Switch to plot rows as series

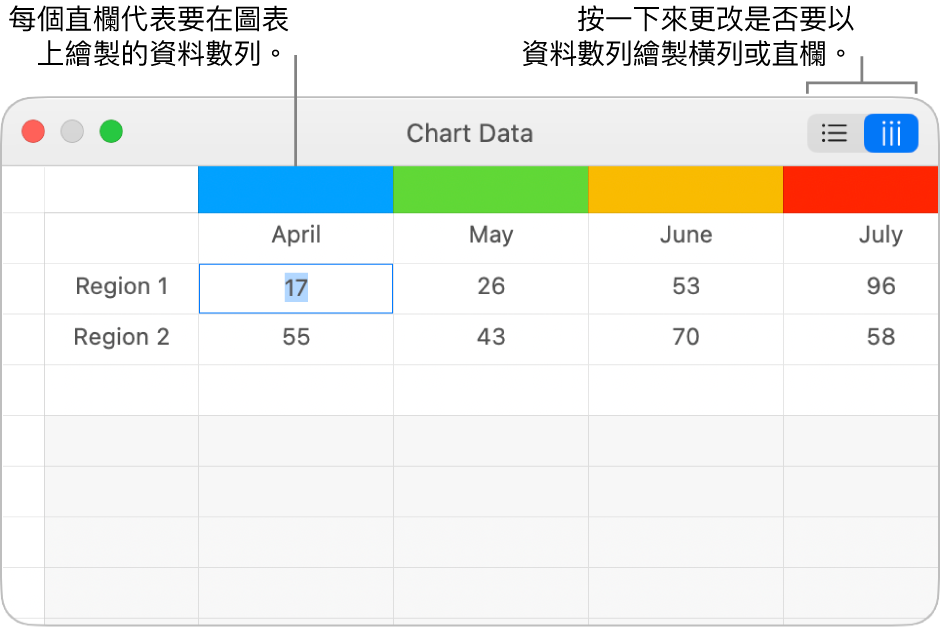pyautogui.click(x=835, y=133)
